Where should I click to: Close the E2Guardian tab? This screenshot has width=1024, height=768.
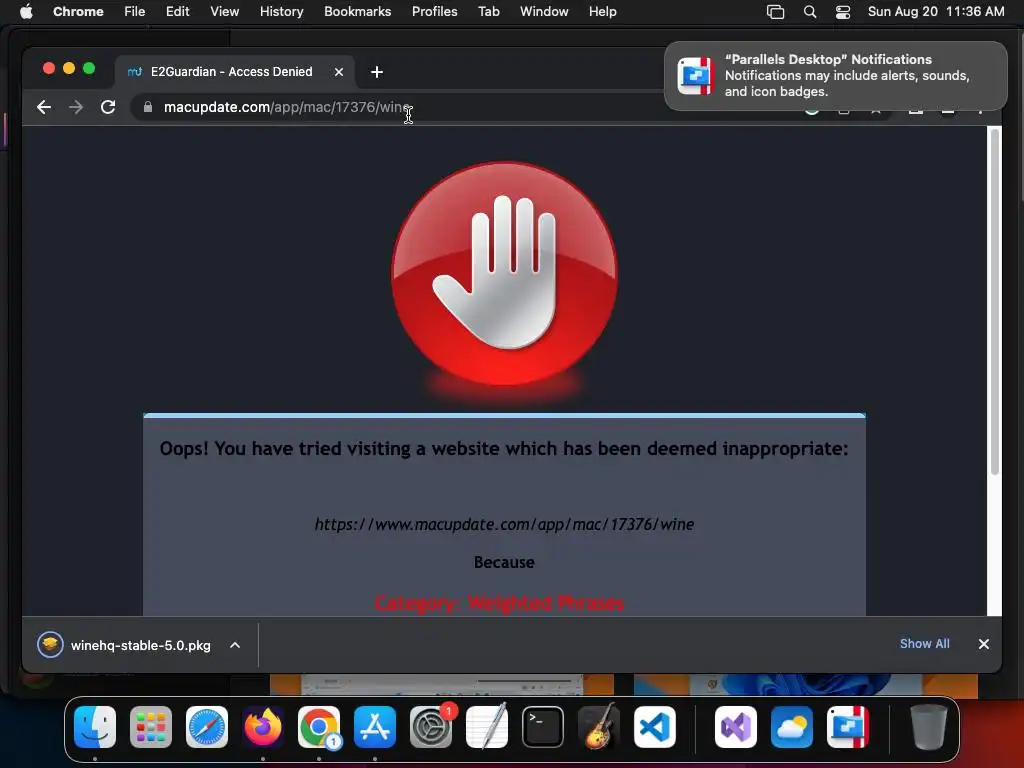(x=339, y=72)
